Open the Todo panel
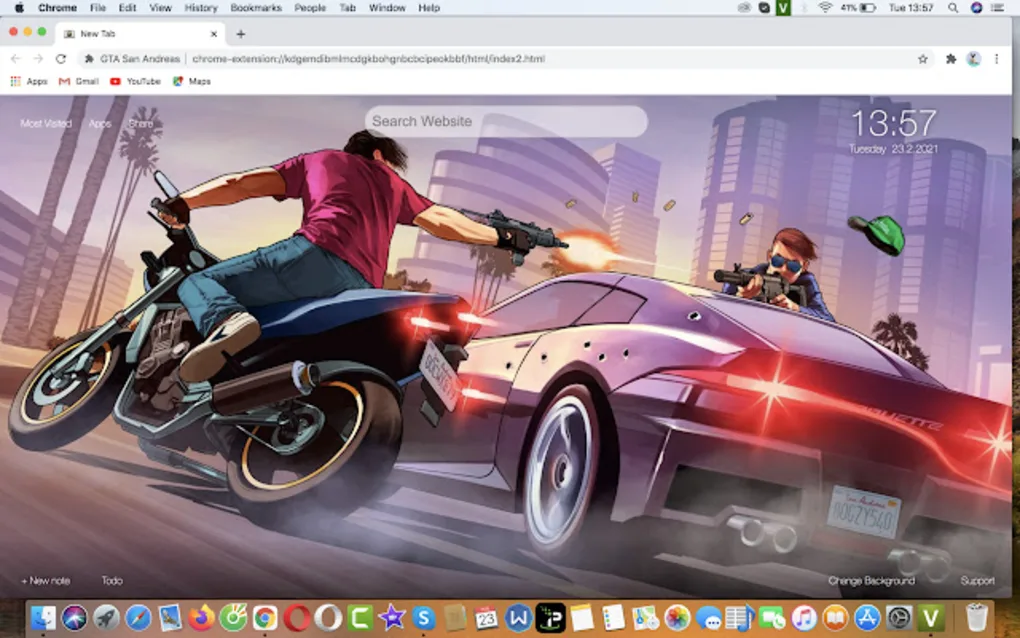Viewport: 1020px width, 638px height. pos(112,580)
